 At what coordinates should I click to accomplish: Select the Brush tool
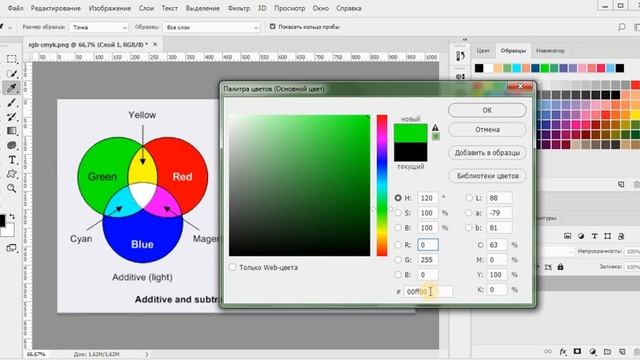[11, 102]
